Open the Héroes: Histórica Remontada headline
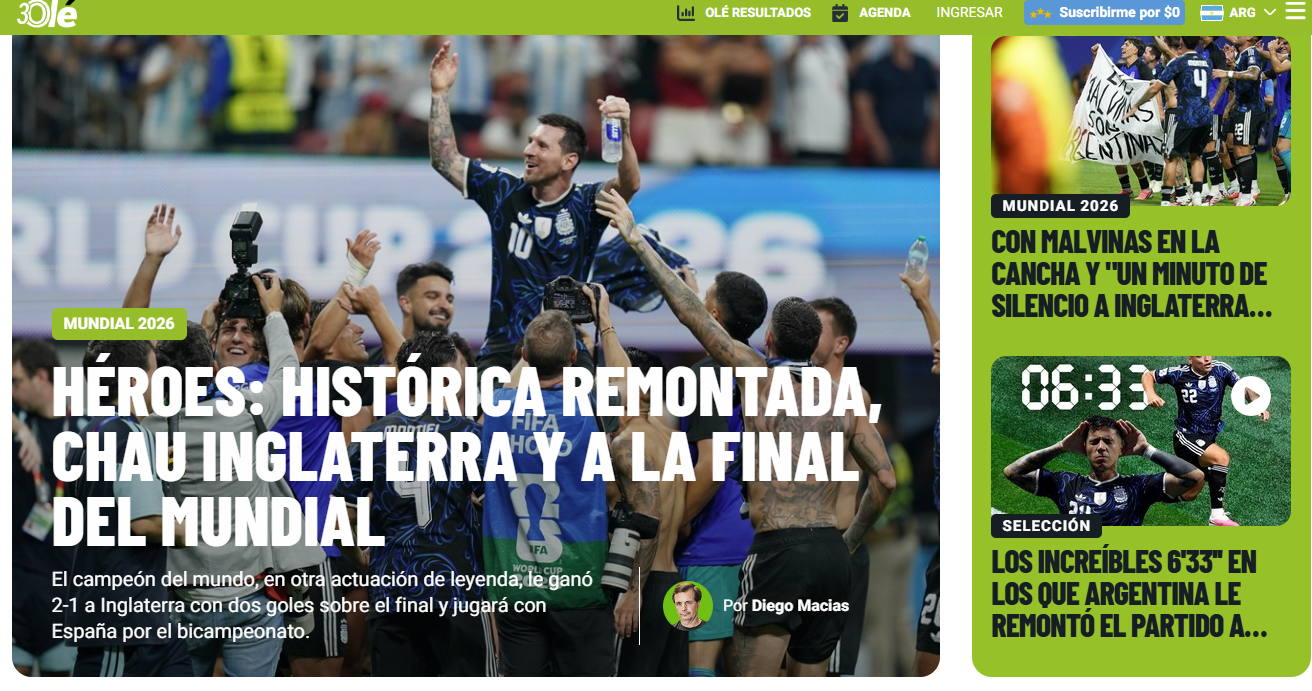Screen dimensions: 1312x691 coord(466,455)
